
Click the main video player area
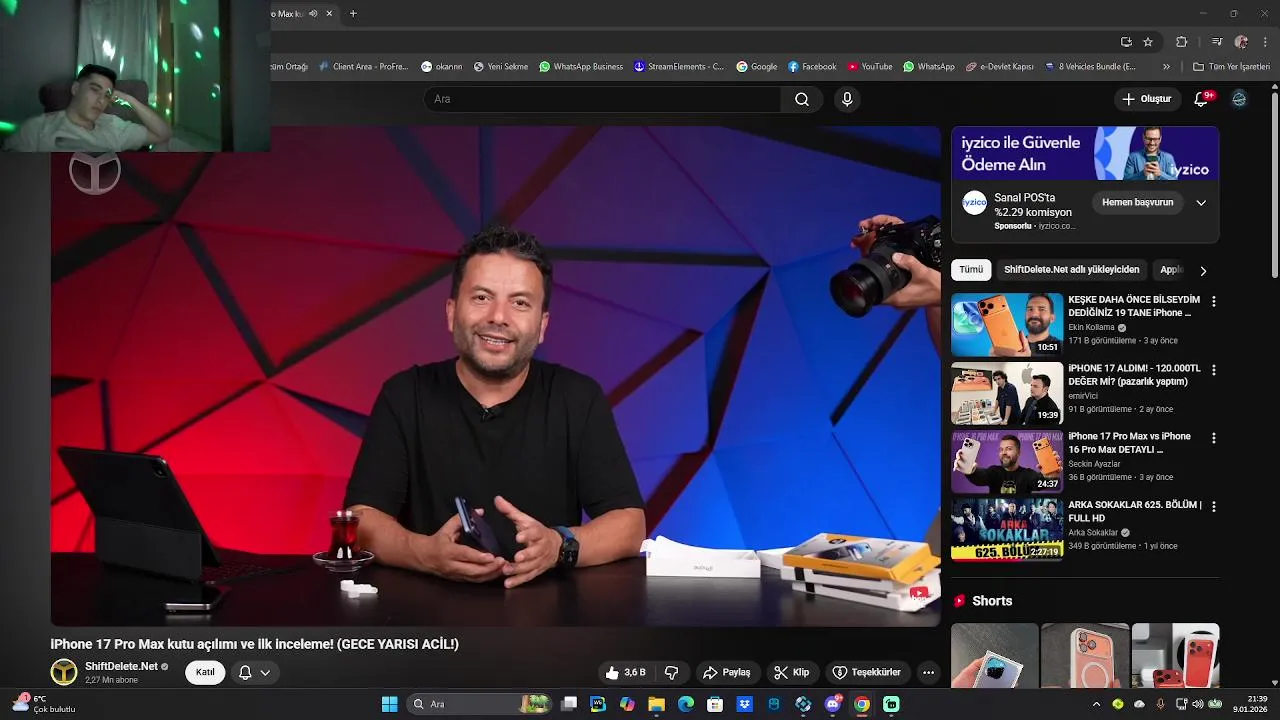click(496, 376)
